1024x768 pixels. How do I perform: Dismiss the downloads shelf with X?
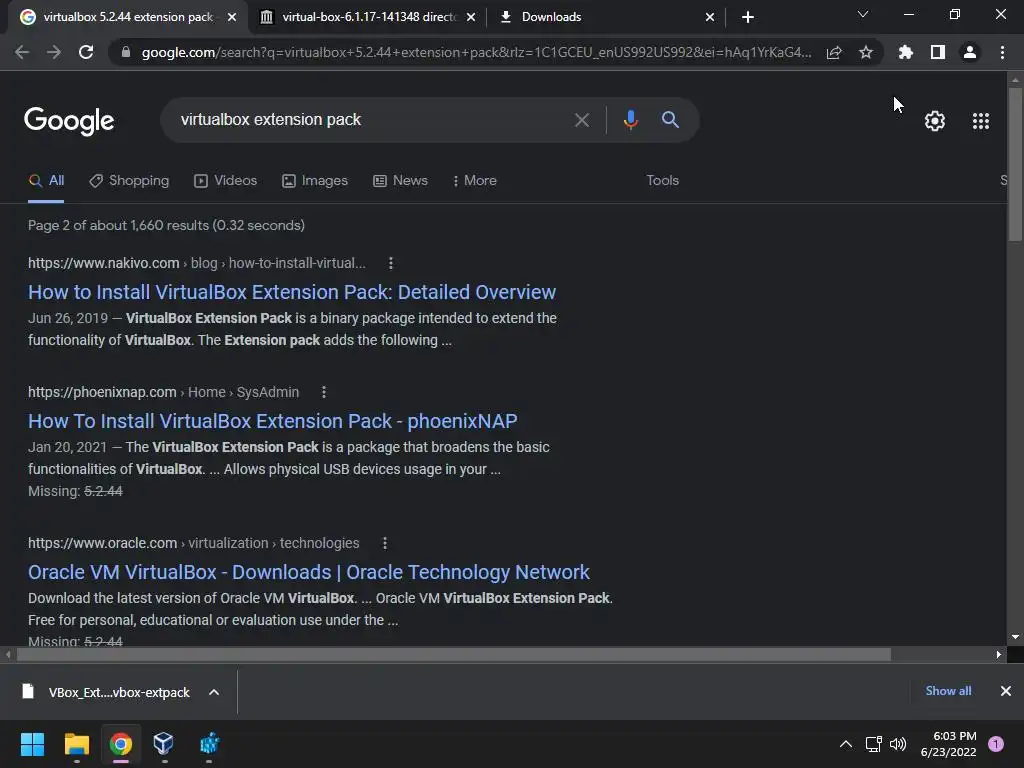click(x=1006, y=691)
